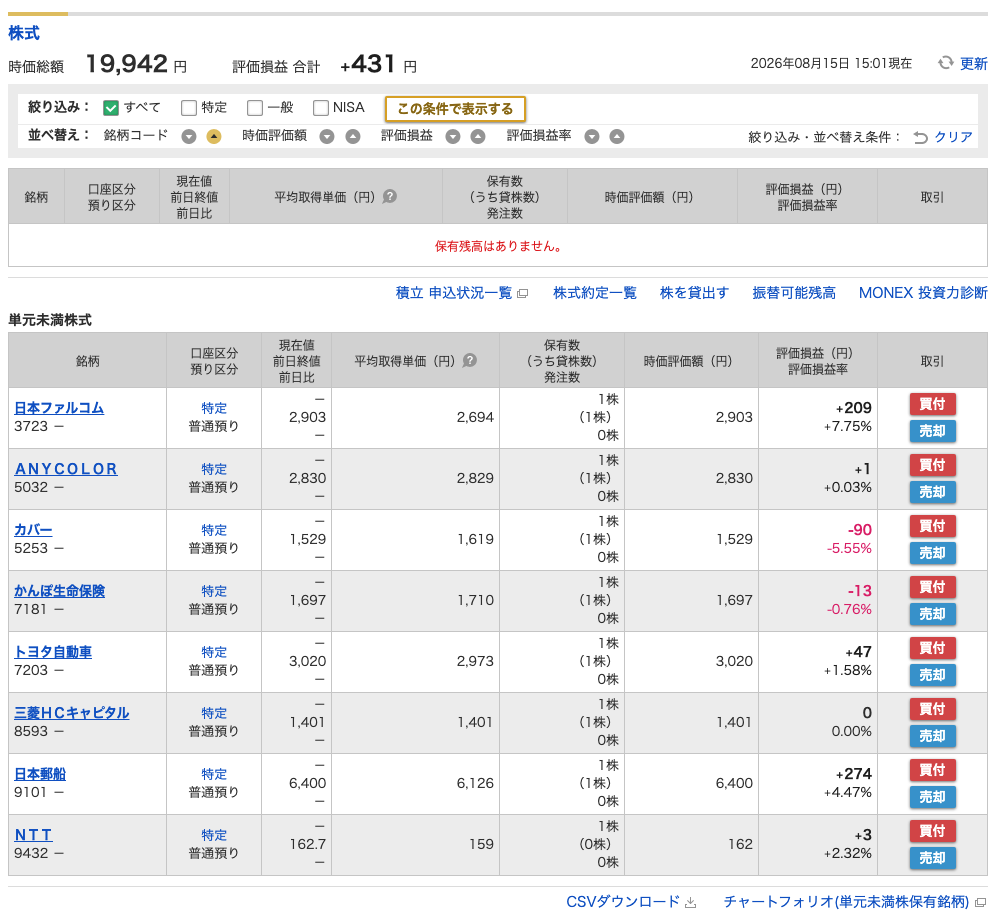Screen dimensions: 1002x916
Task: Click 買付 for 日本ファルコム
Action: tap(932, 404)
